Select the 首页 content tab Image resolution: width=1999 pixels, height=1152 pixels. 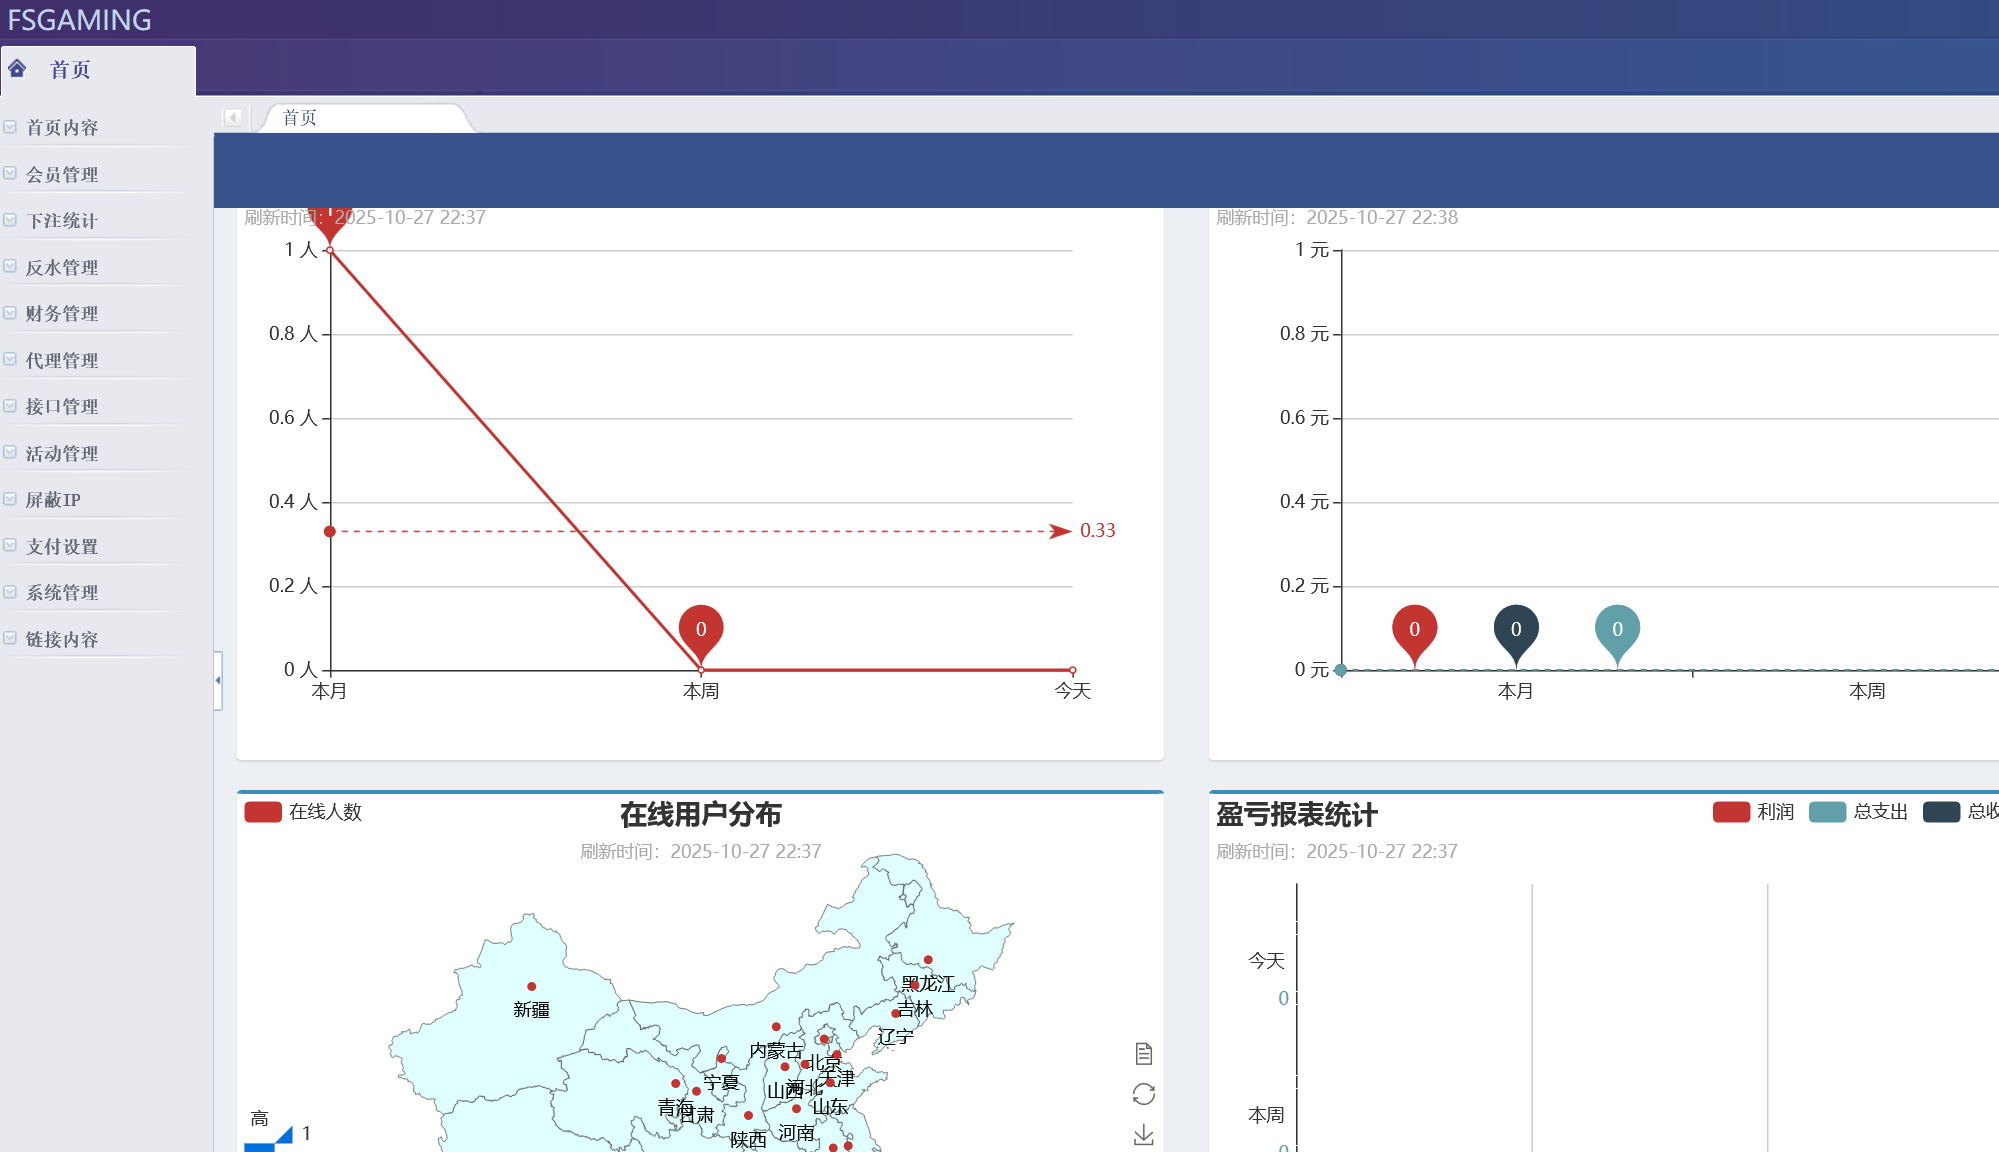300,118
